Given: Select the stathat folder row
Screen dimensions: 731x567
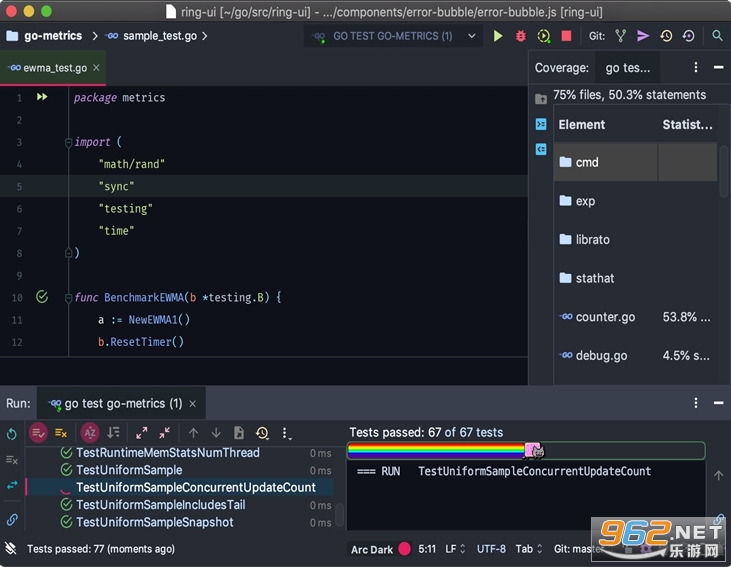Looking at the screenshot, I should click(635, 278).
